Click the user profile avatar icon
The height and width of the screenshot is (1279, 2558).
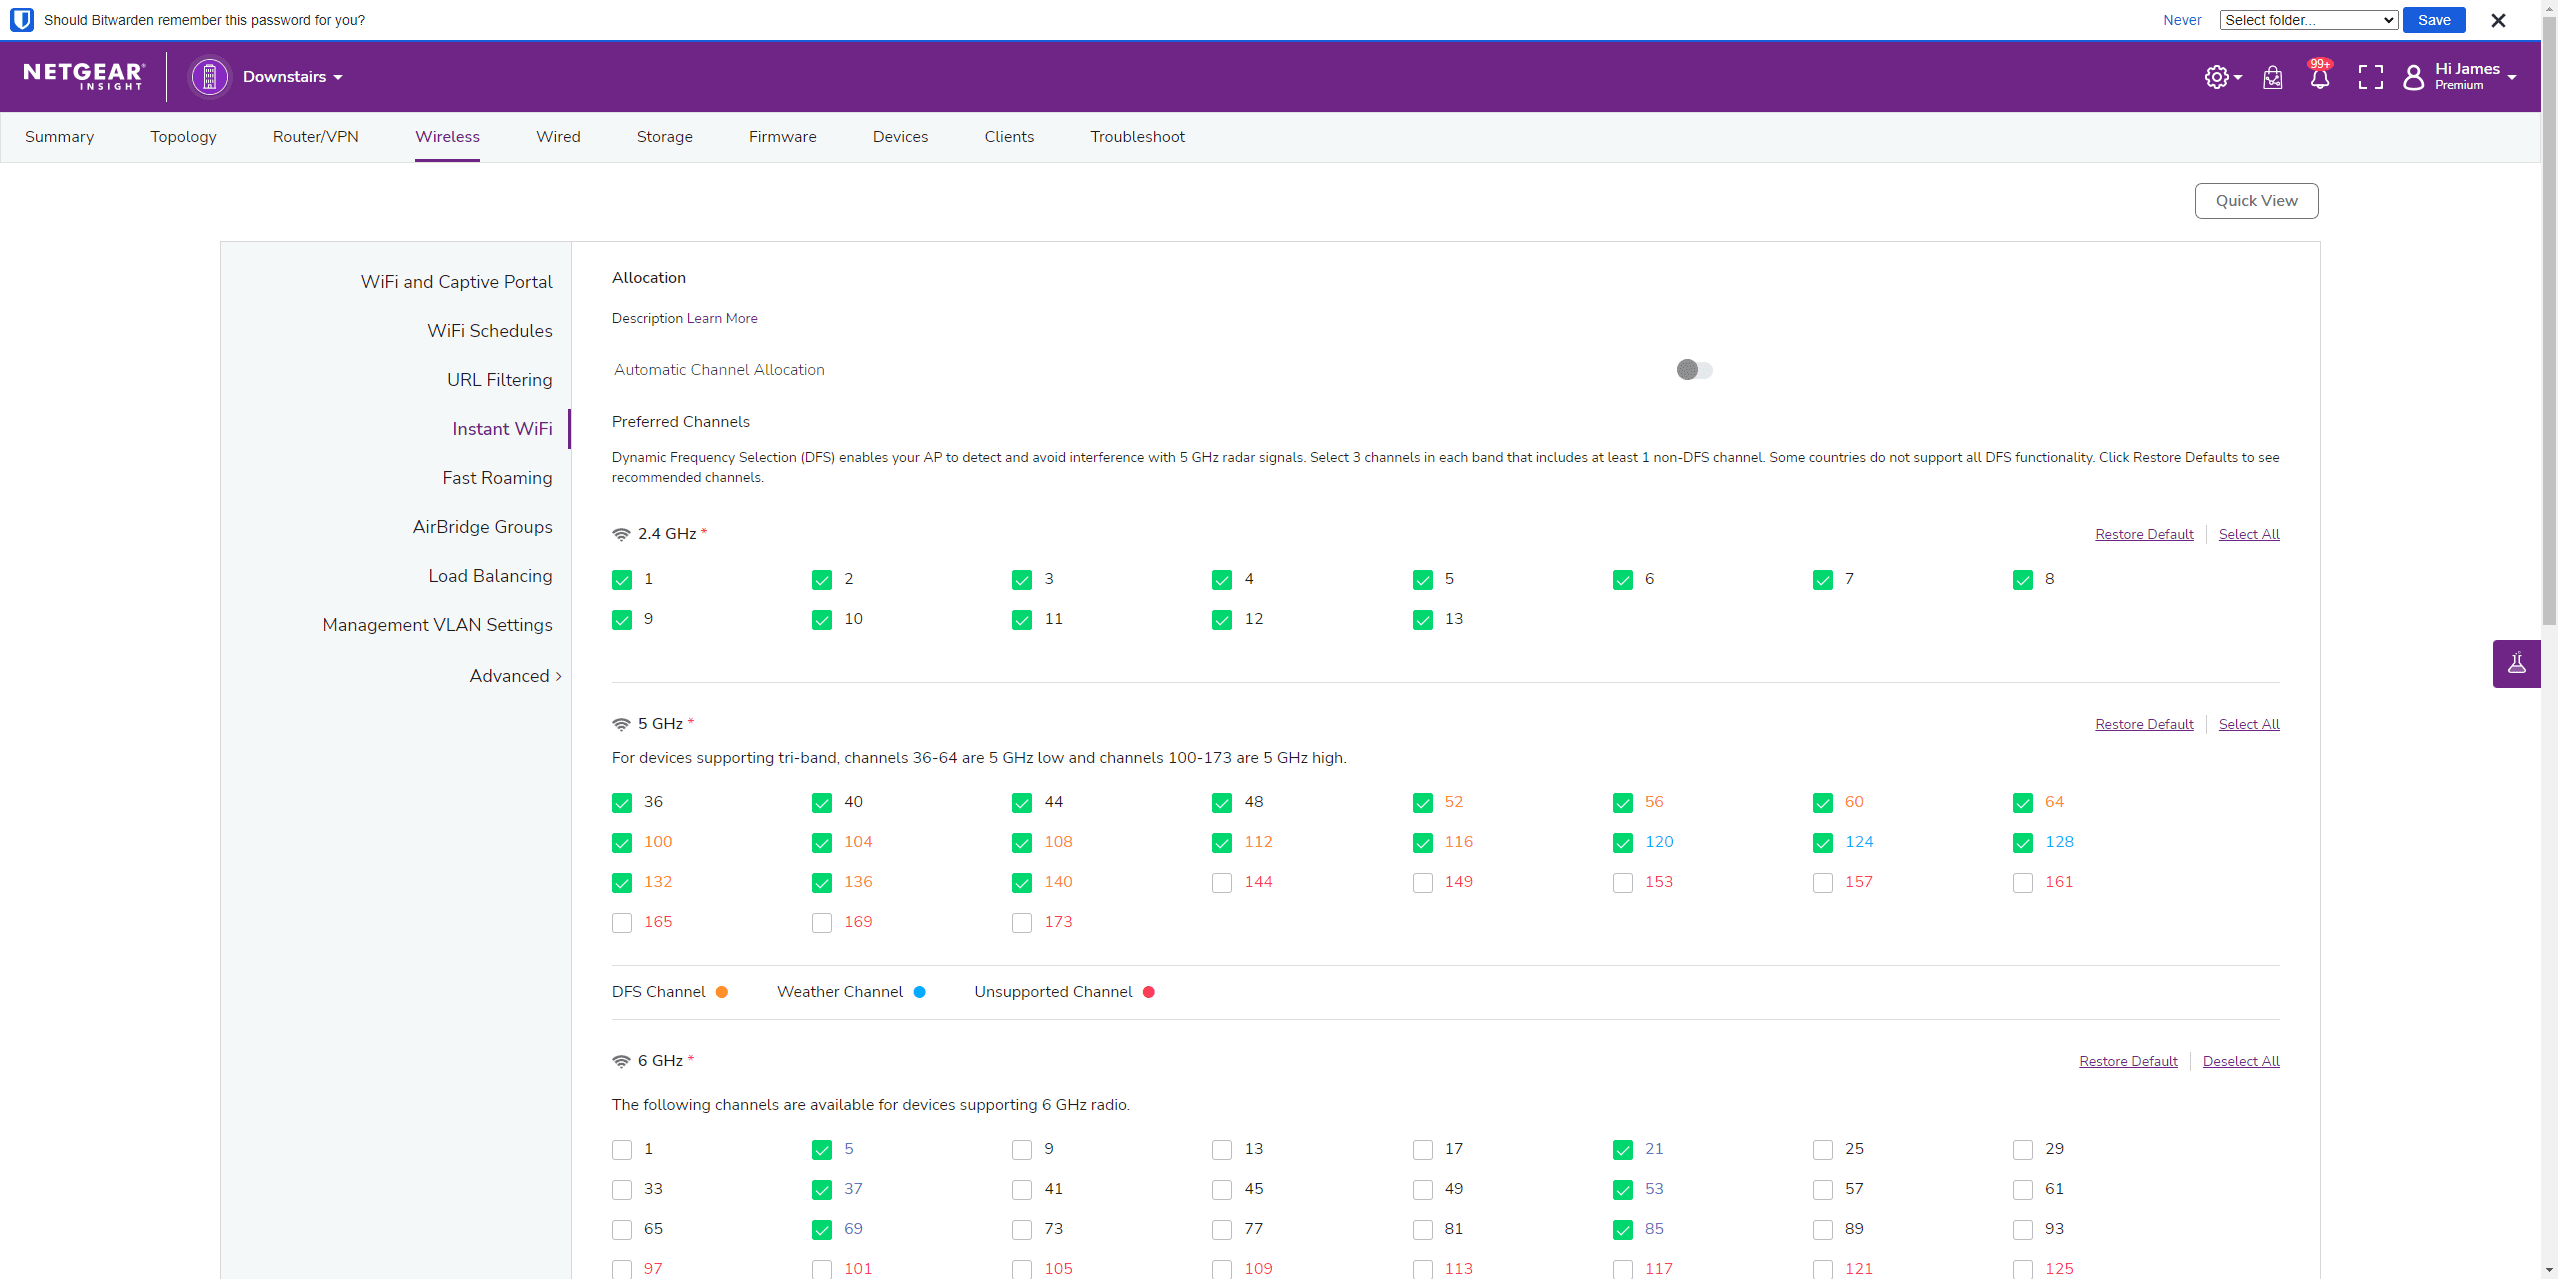[2413, 77]
